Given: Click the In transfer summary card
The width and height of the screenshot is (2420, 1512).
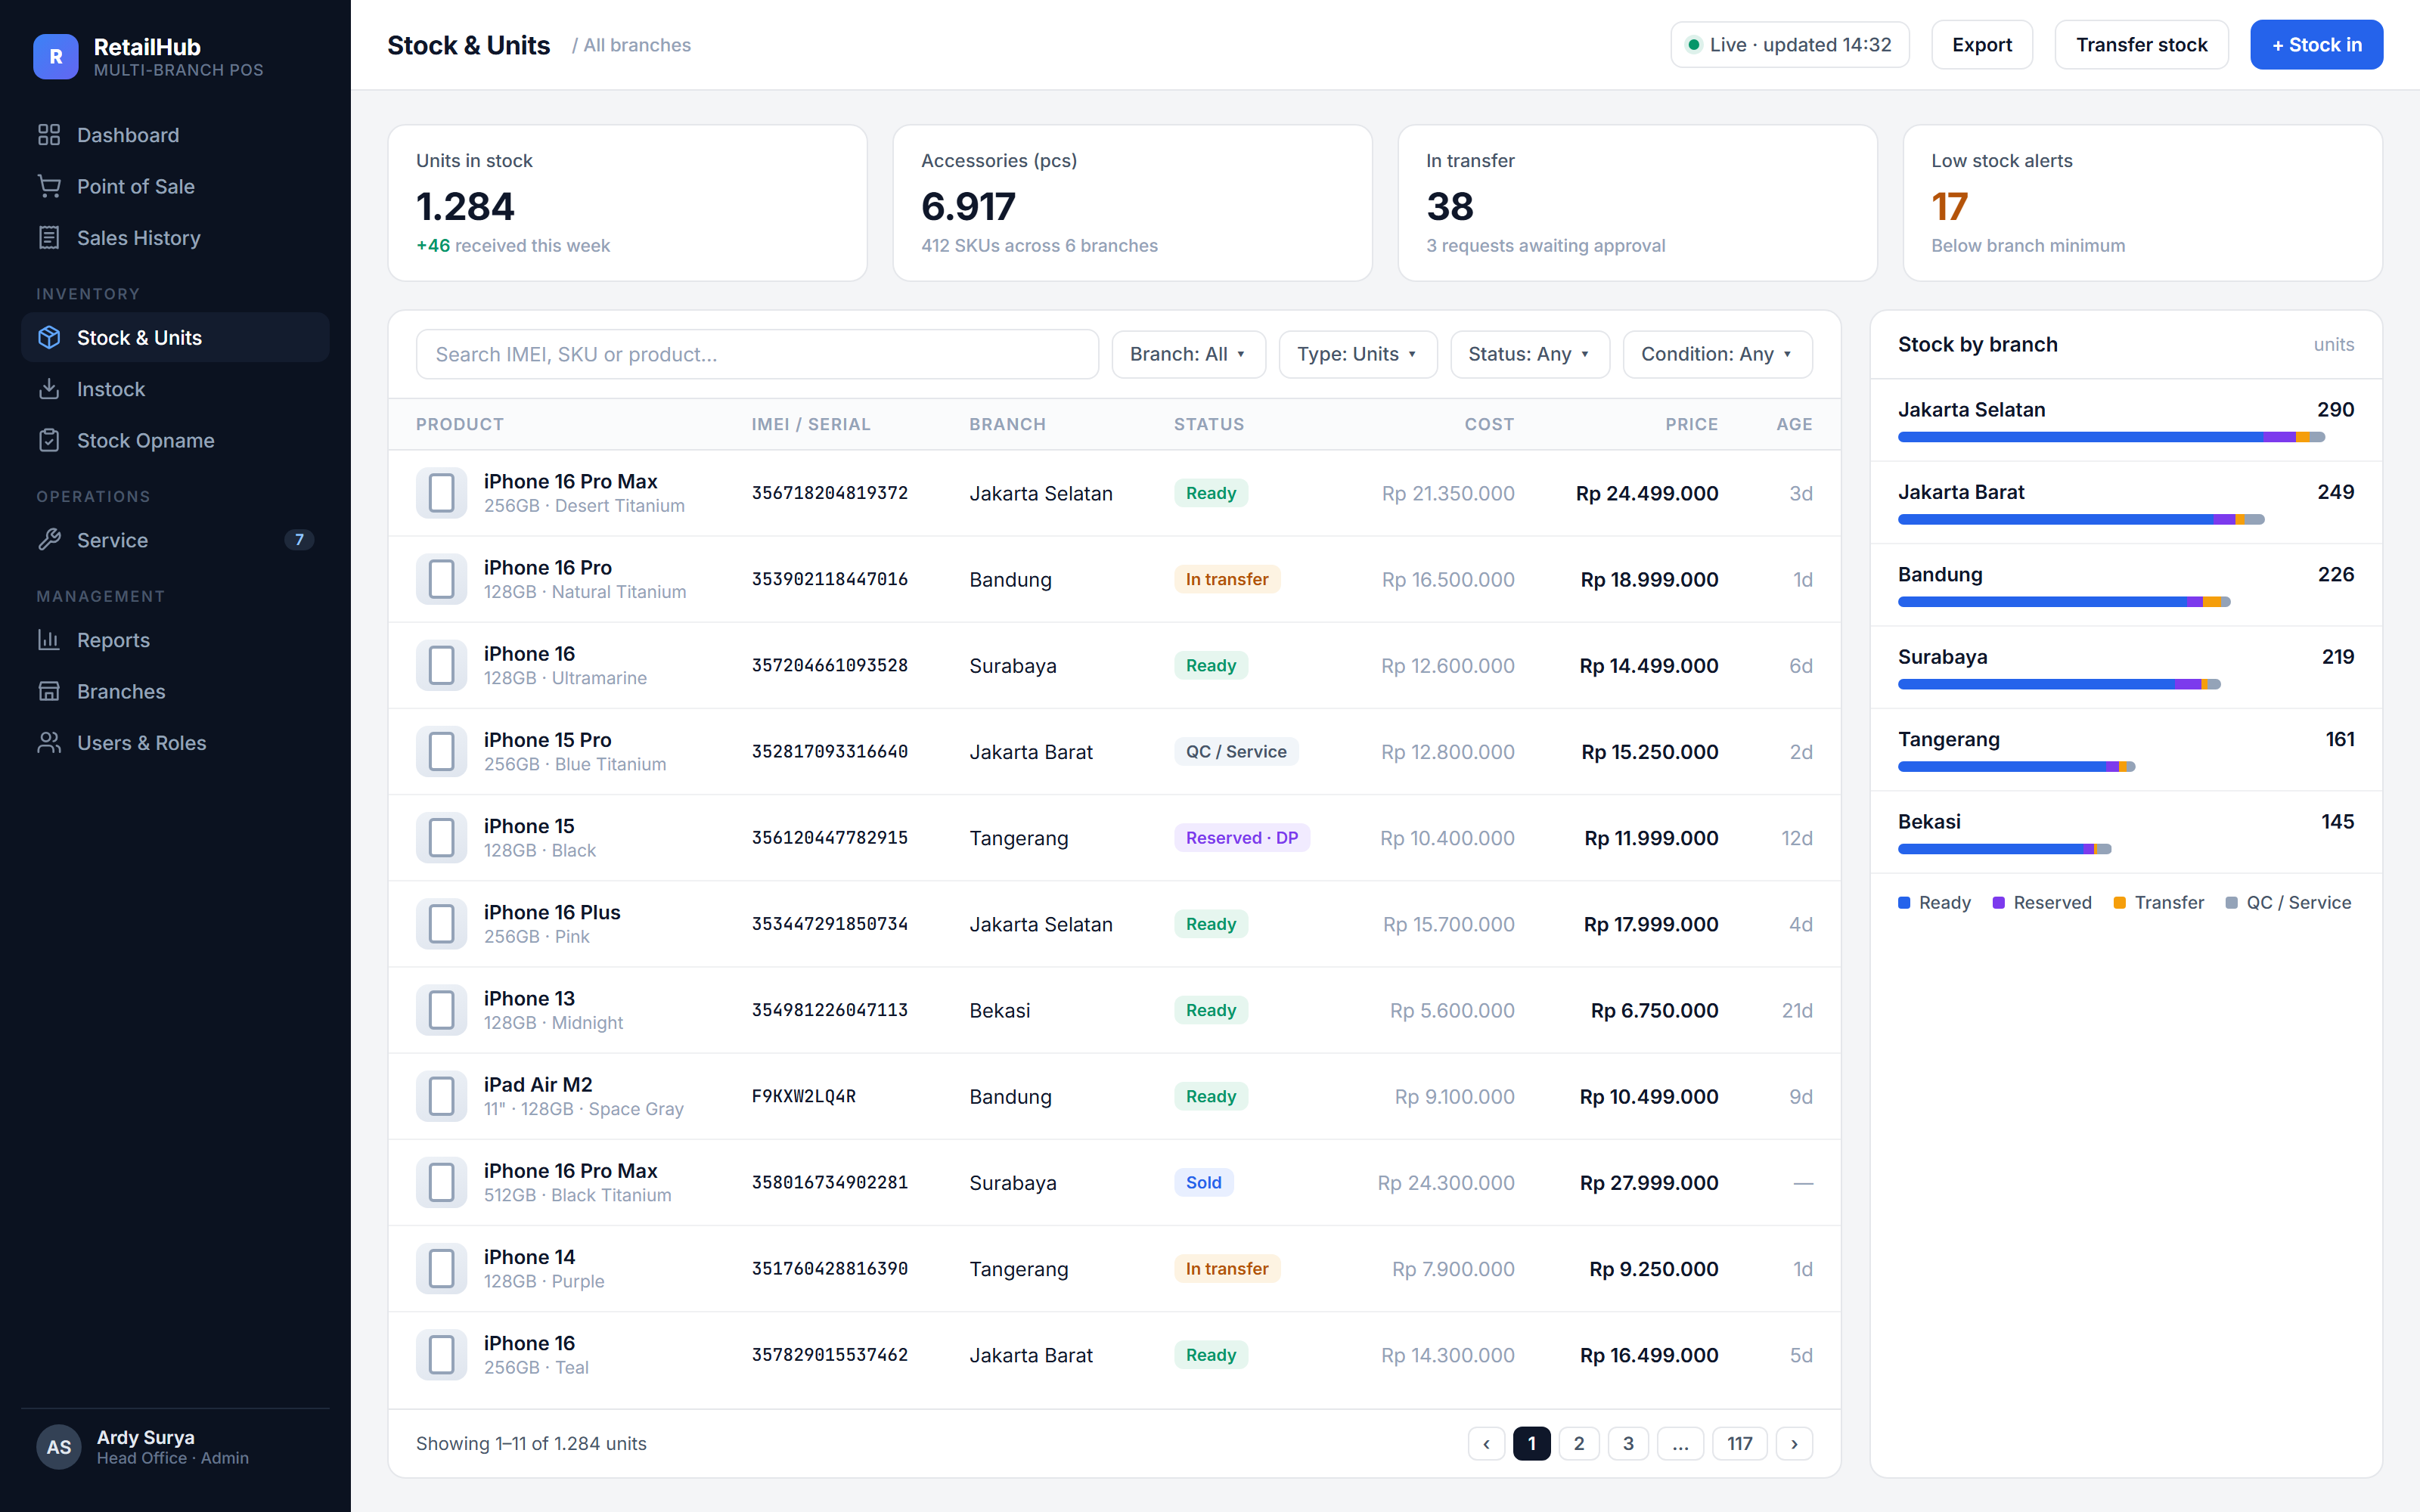Looking at the screenshot, I should pyautogui.click(x=1637, y=203).
